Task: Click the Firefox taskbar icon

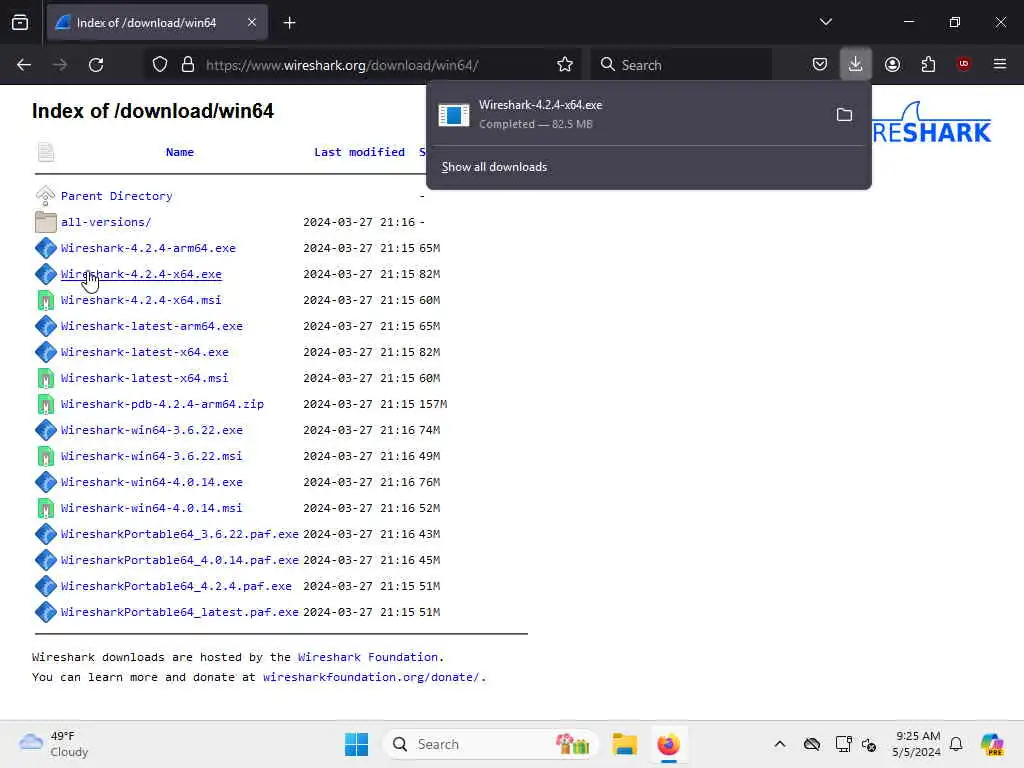Action: click(668, 744)
